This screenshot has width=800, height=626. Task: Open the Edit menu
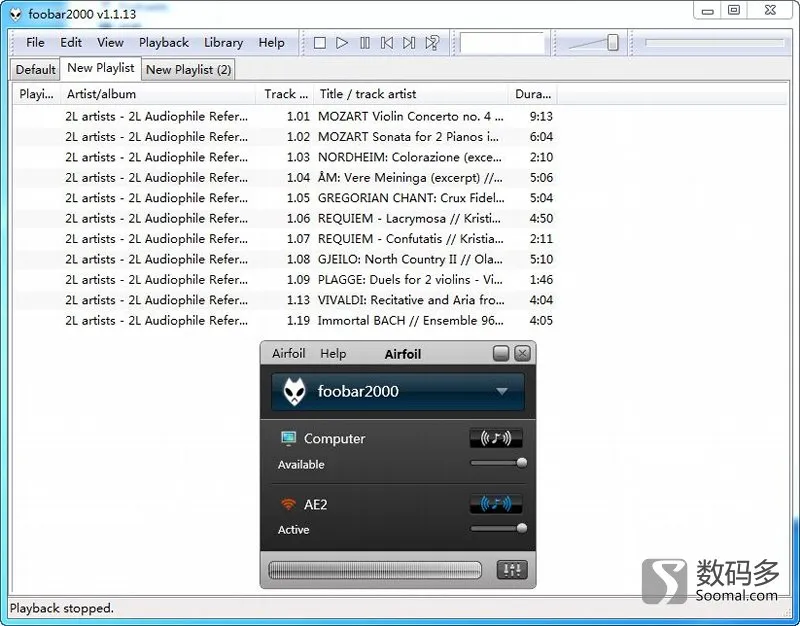[x=71, y=42]
